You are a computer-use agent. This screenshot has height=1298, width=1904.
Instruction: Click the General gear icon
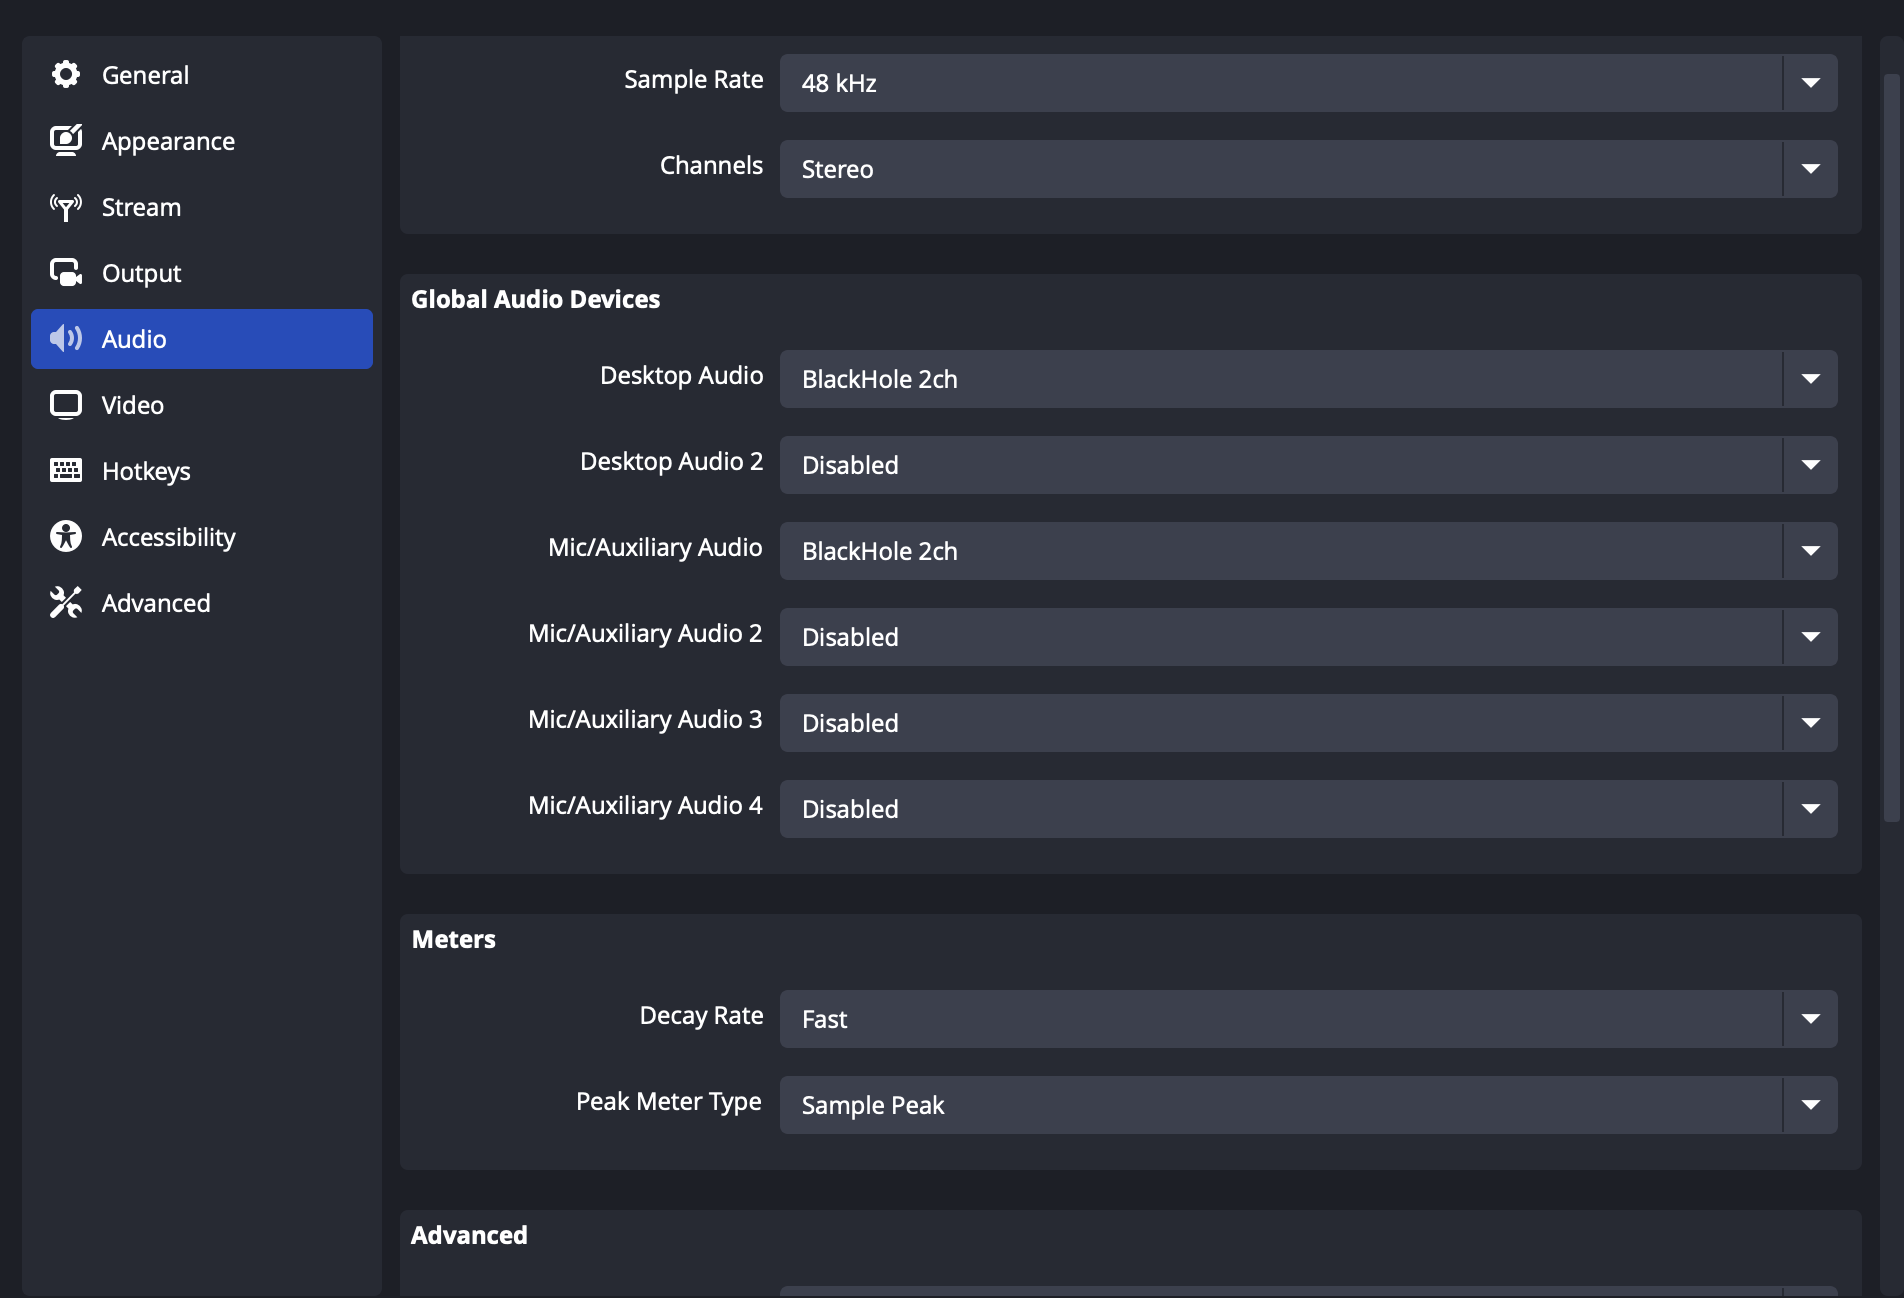pos(66,75)
